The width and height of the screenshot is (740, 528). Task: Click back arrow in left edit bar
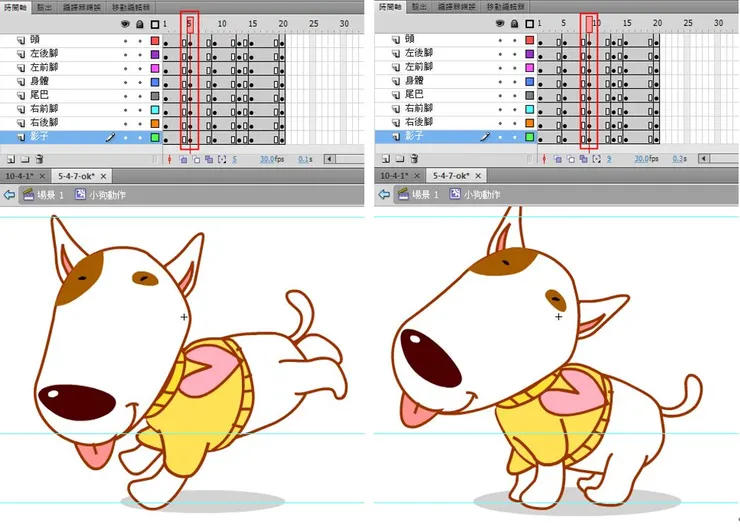click(9, 195)
